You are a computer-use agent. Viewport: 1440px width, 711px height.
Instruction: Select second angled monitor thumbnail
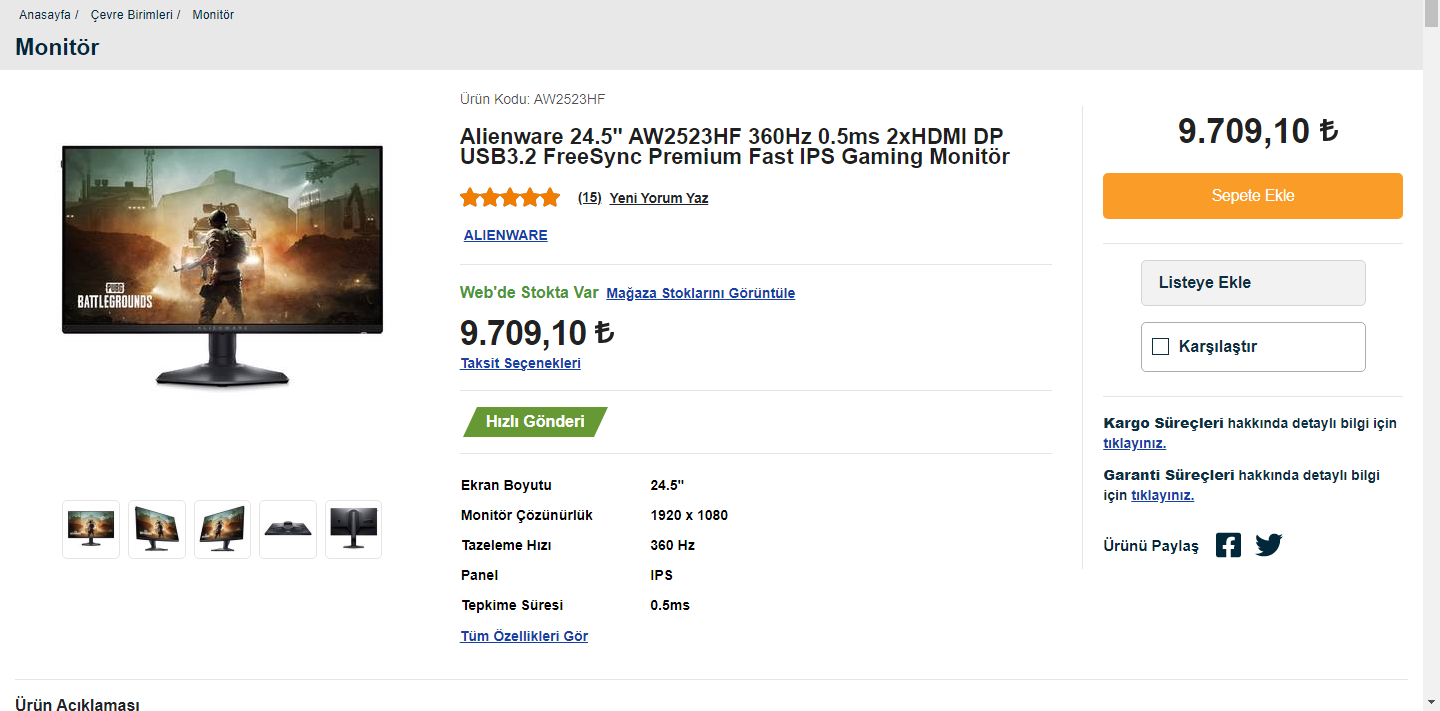coord(157,529)
